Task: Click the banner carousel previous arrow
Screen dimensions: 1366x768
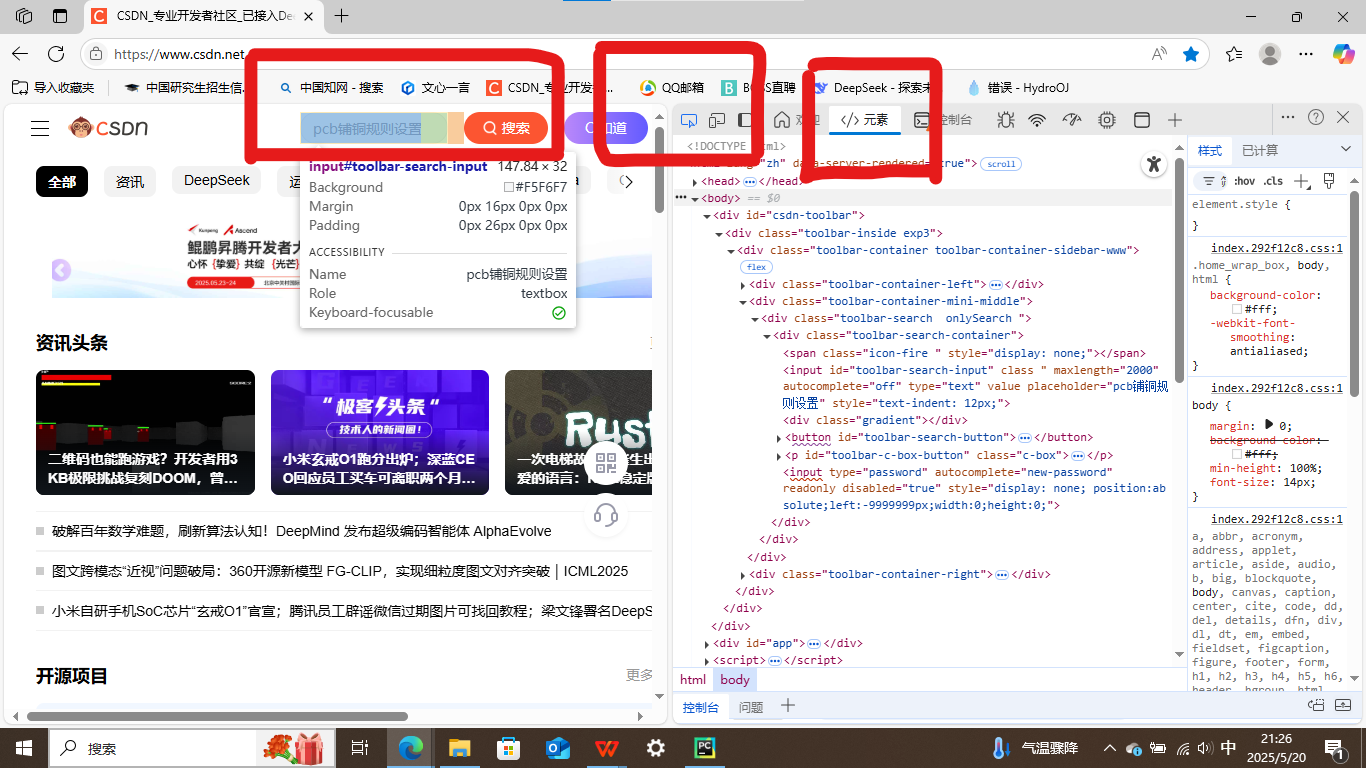Action: point(60,270)
